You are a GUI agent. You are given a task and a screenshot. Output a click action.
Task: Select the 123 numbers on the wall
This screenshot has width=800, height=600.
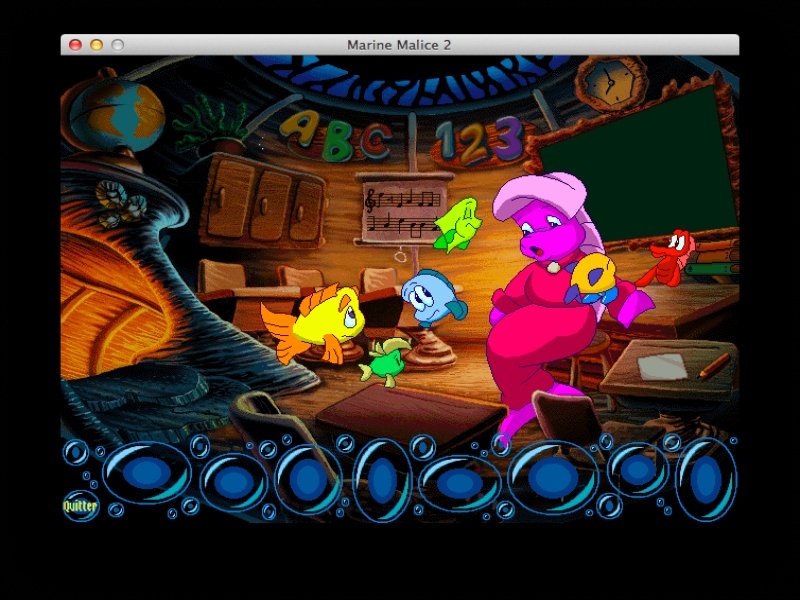point(480,140)
